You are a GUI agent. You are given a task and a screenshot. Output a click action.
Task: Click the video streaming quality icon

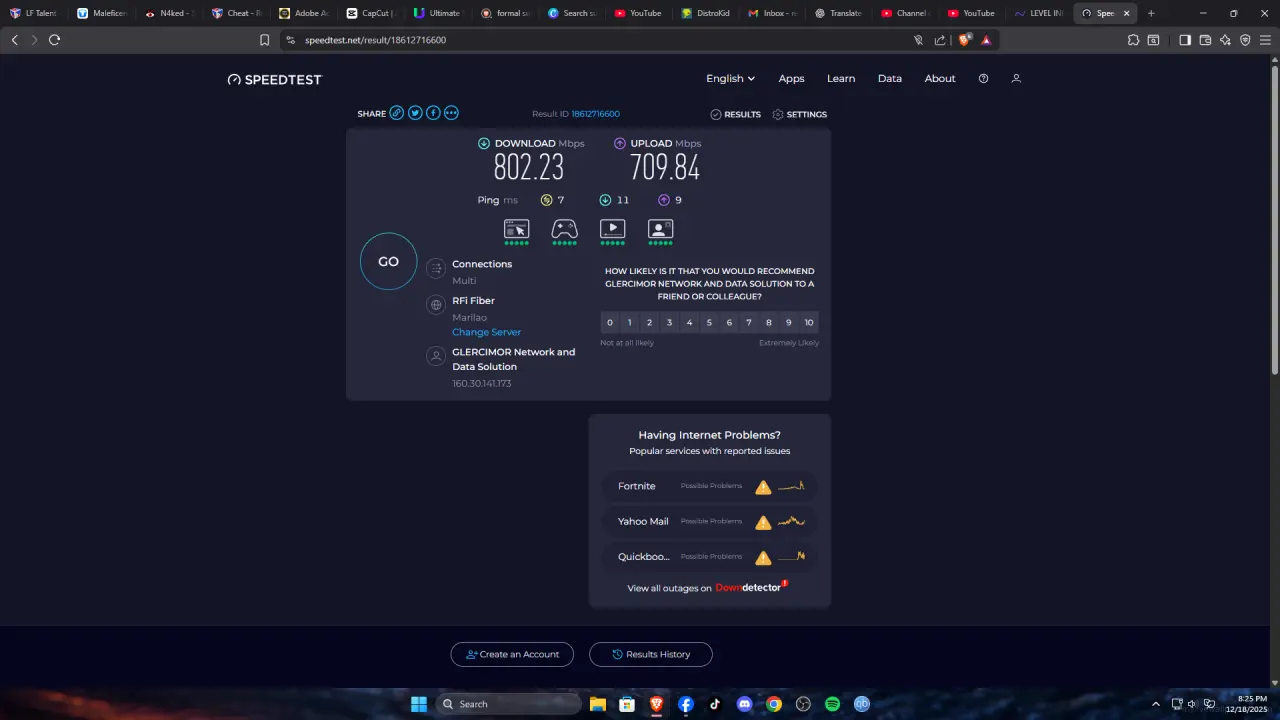(x=612, y=229)
